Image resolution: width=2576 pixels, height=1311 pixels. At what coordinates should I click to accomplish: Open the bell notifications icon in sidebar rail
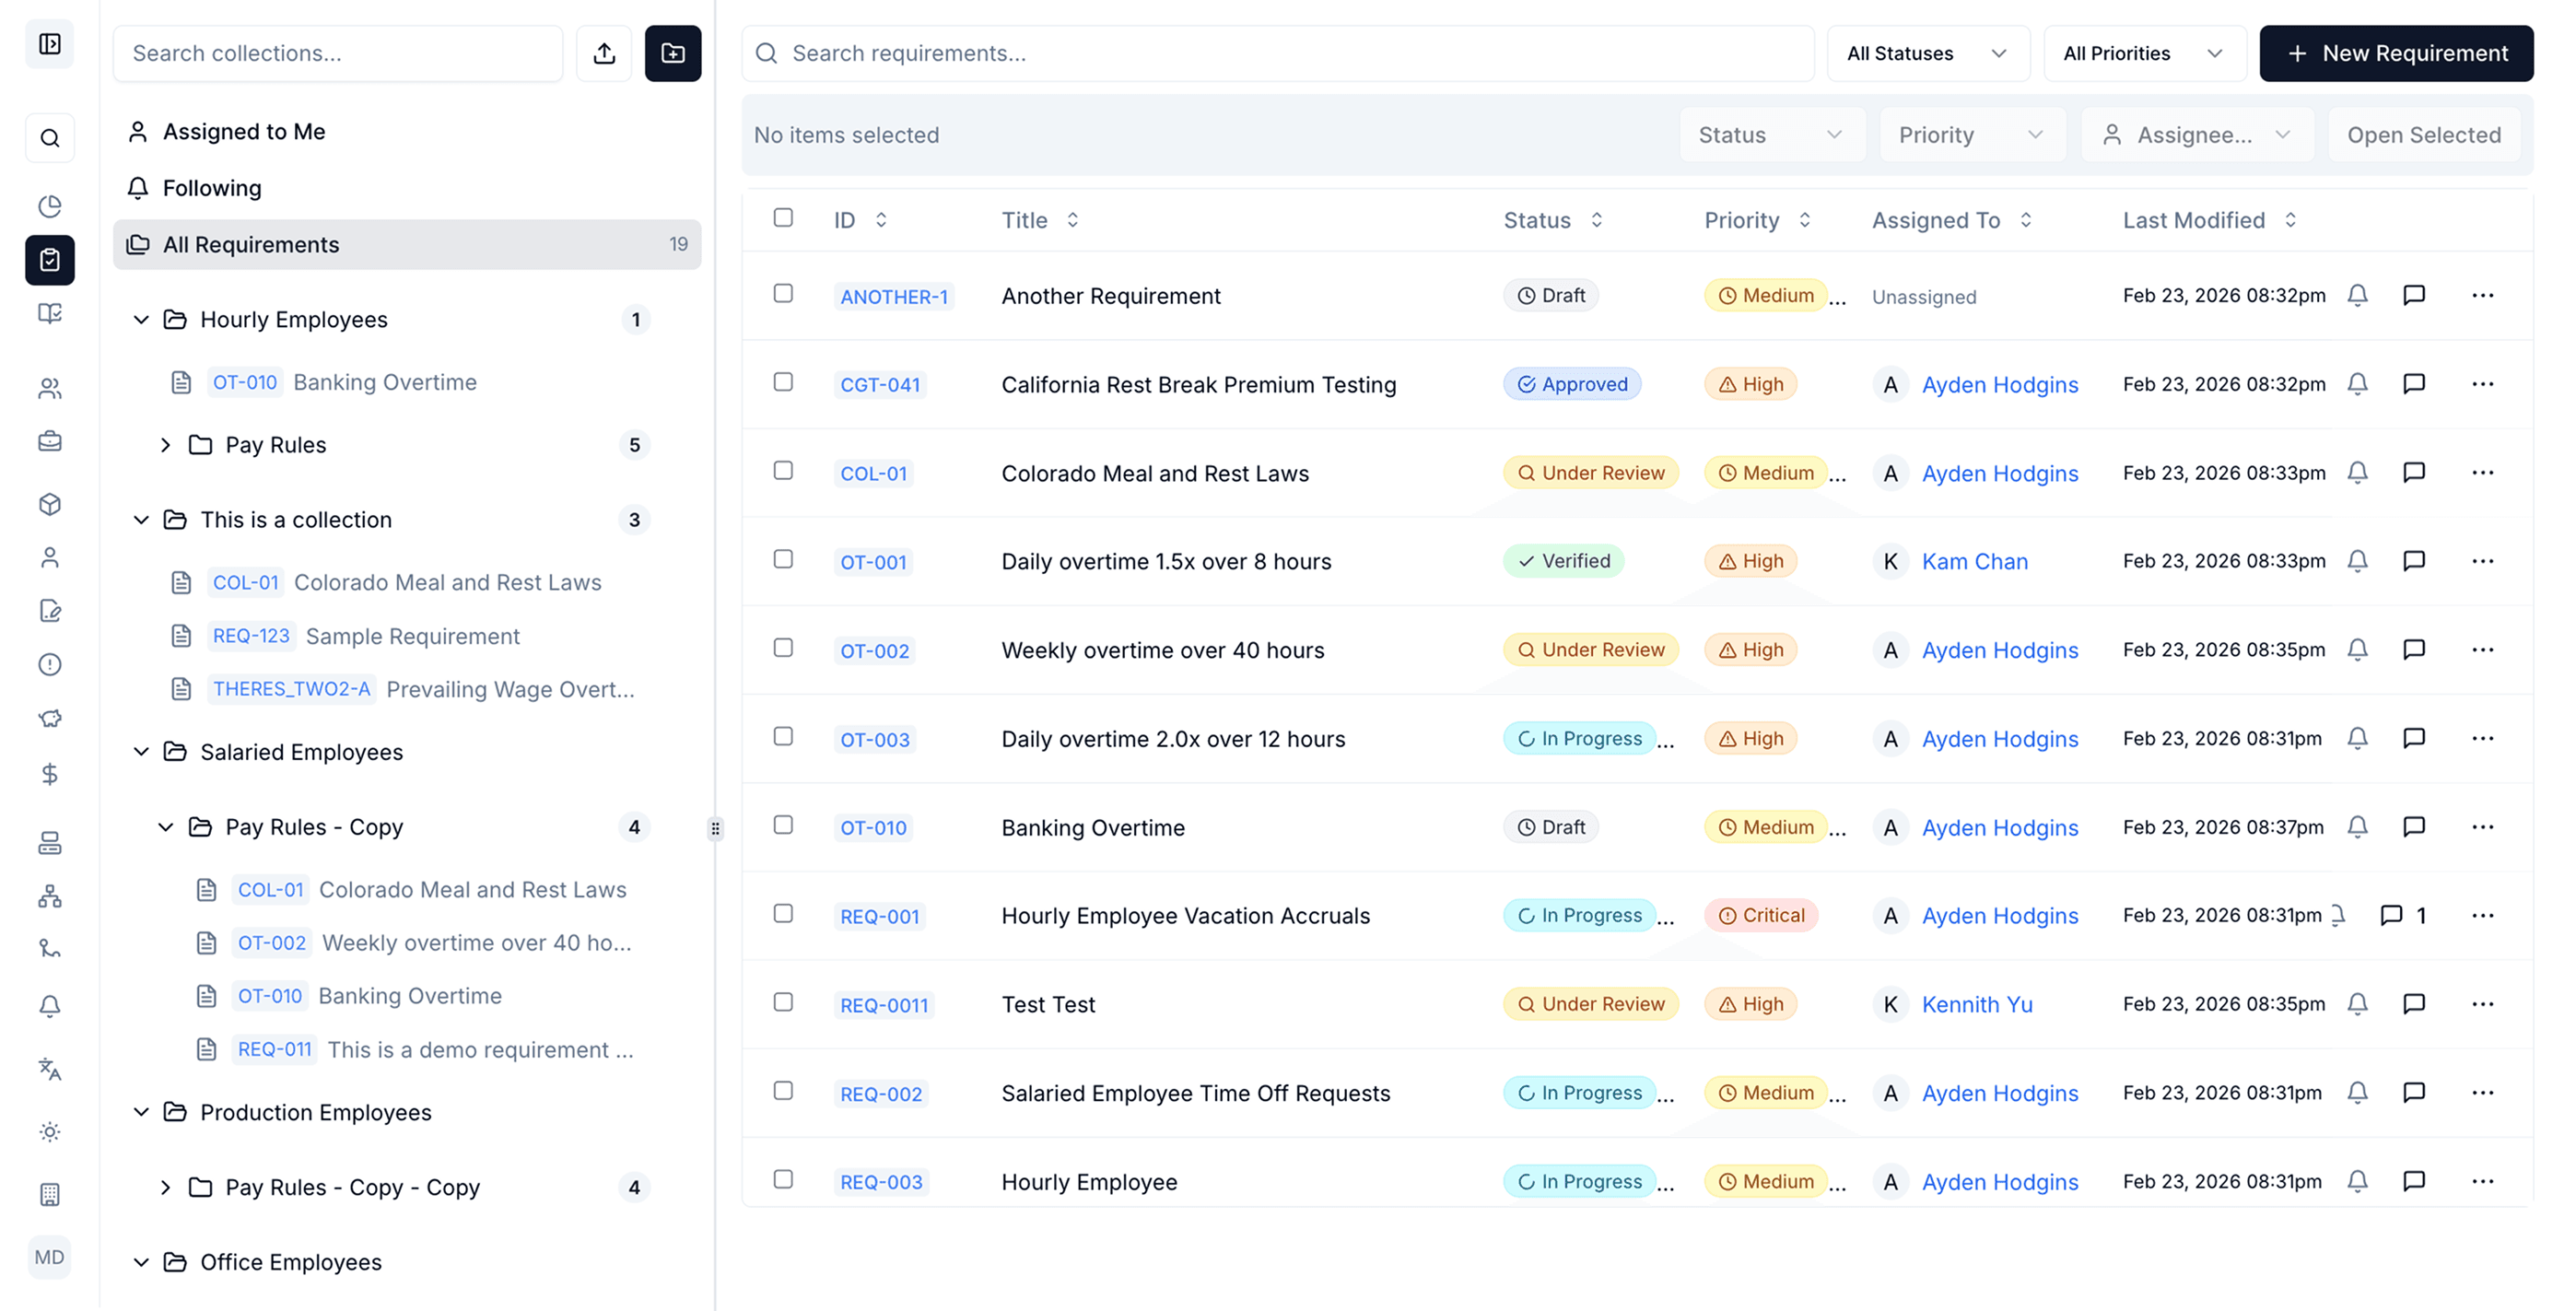50,1007
